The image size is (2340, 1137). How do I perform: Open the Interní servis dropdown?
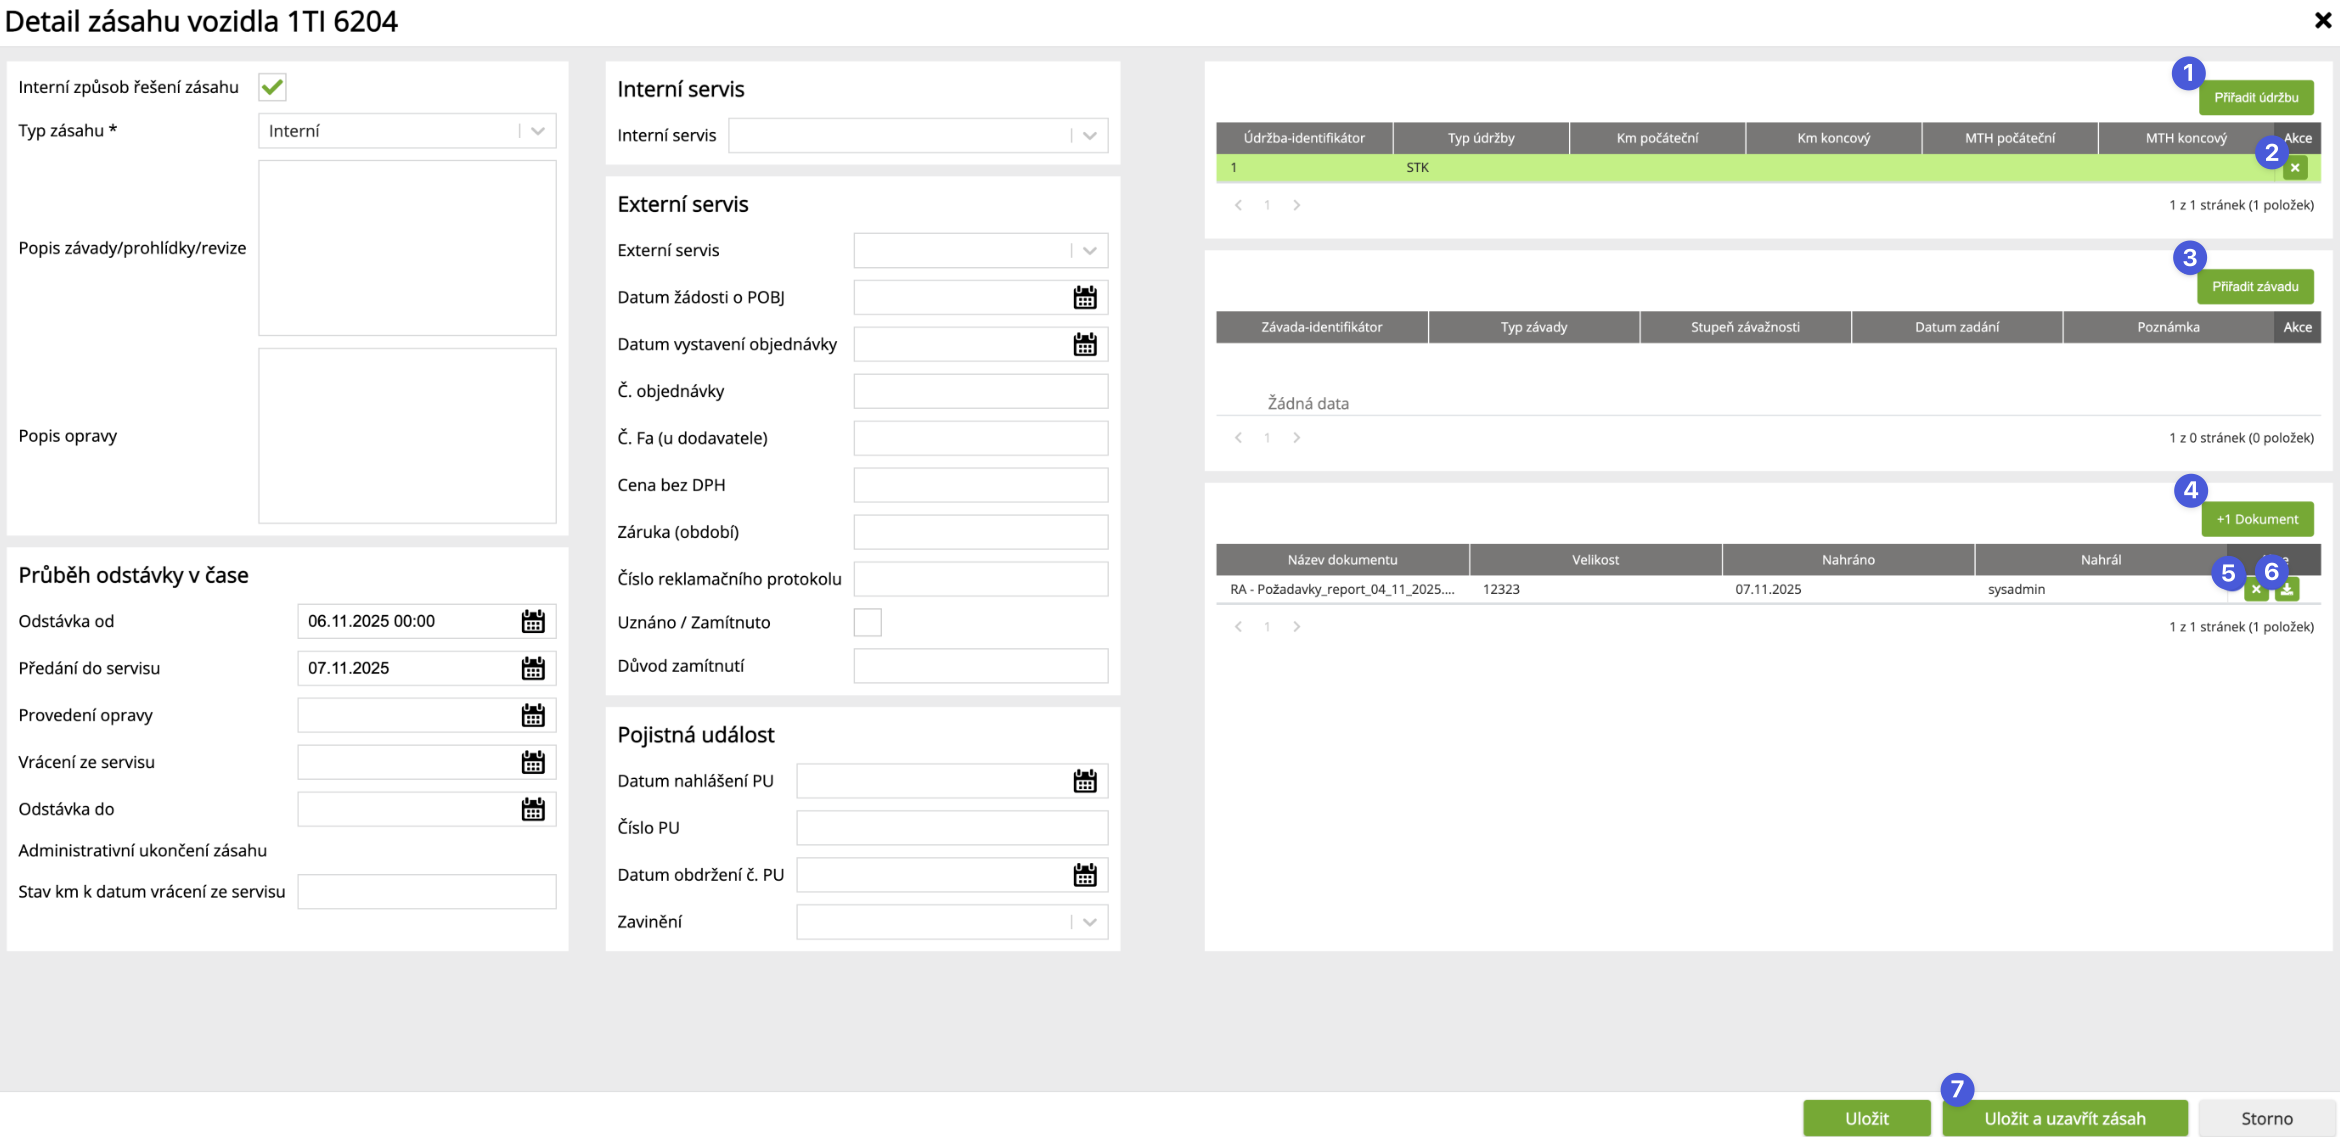pos(1090,136)
